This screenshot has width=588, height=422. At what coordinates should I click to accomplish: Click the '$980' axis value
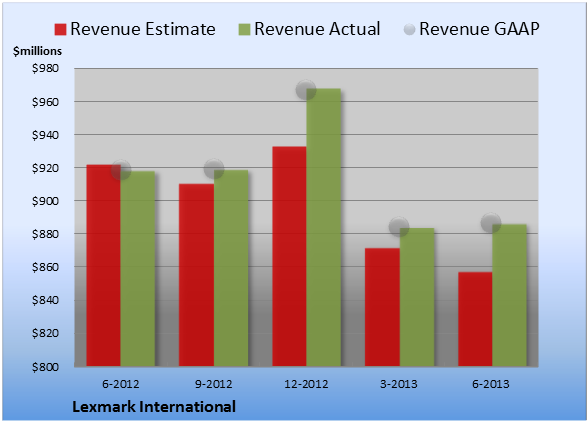(x=45, y=68)
